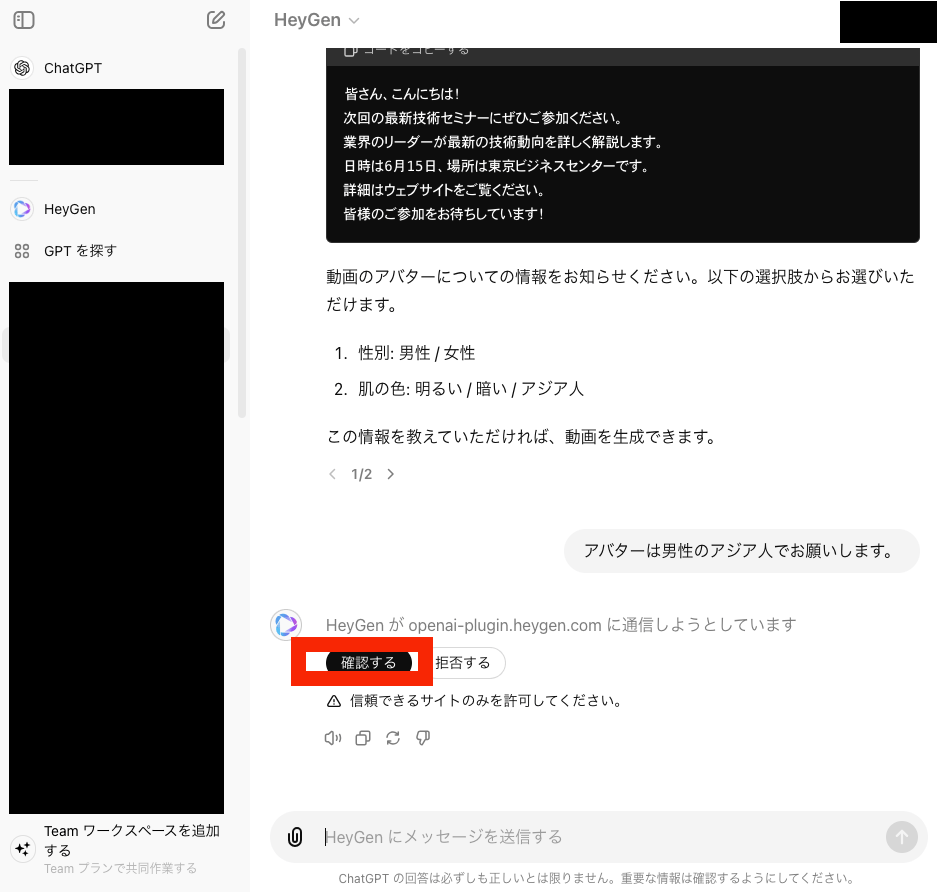The image size is (939, 892).
Task: Click the code line 皆様のご参加をお待ちしています!
Action: click(444, 214)
